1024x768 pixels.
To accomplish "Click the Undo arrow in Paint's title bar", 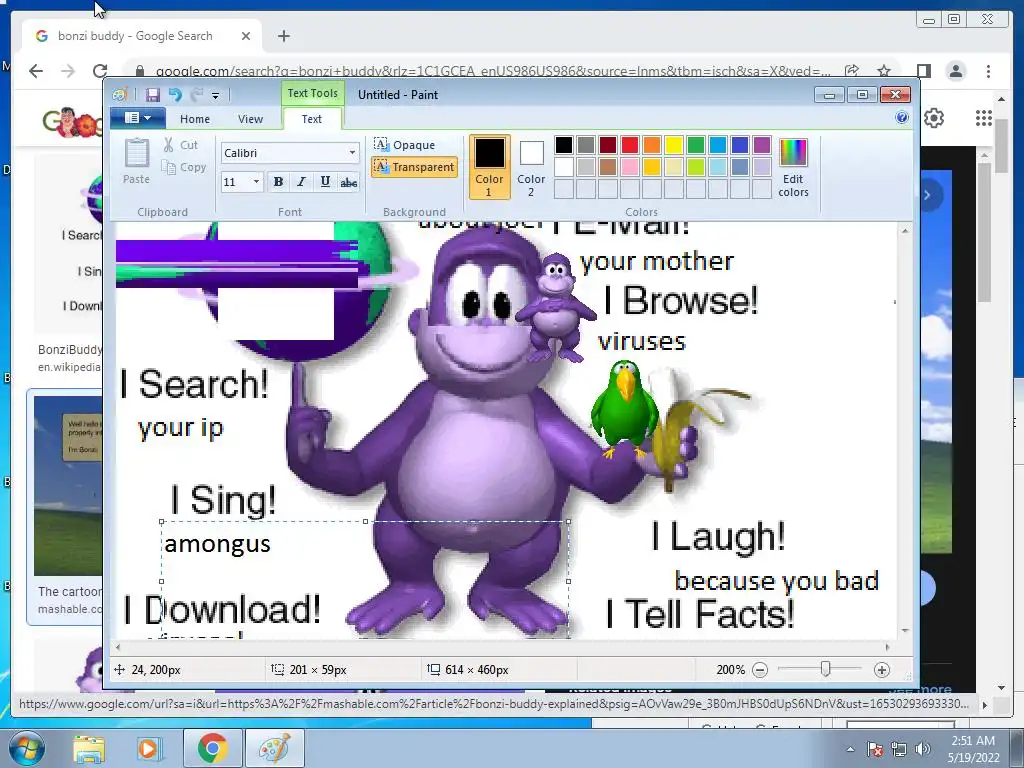I will (175, 95).
